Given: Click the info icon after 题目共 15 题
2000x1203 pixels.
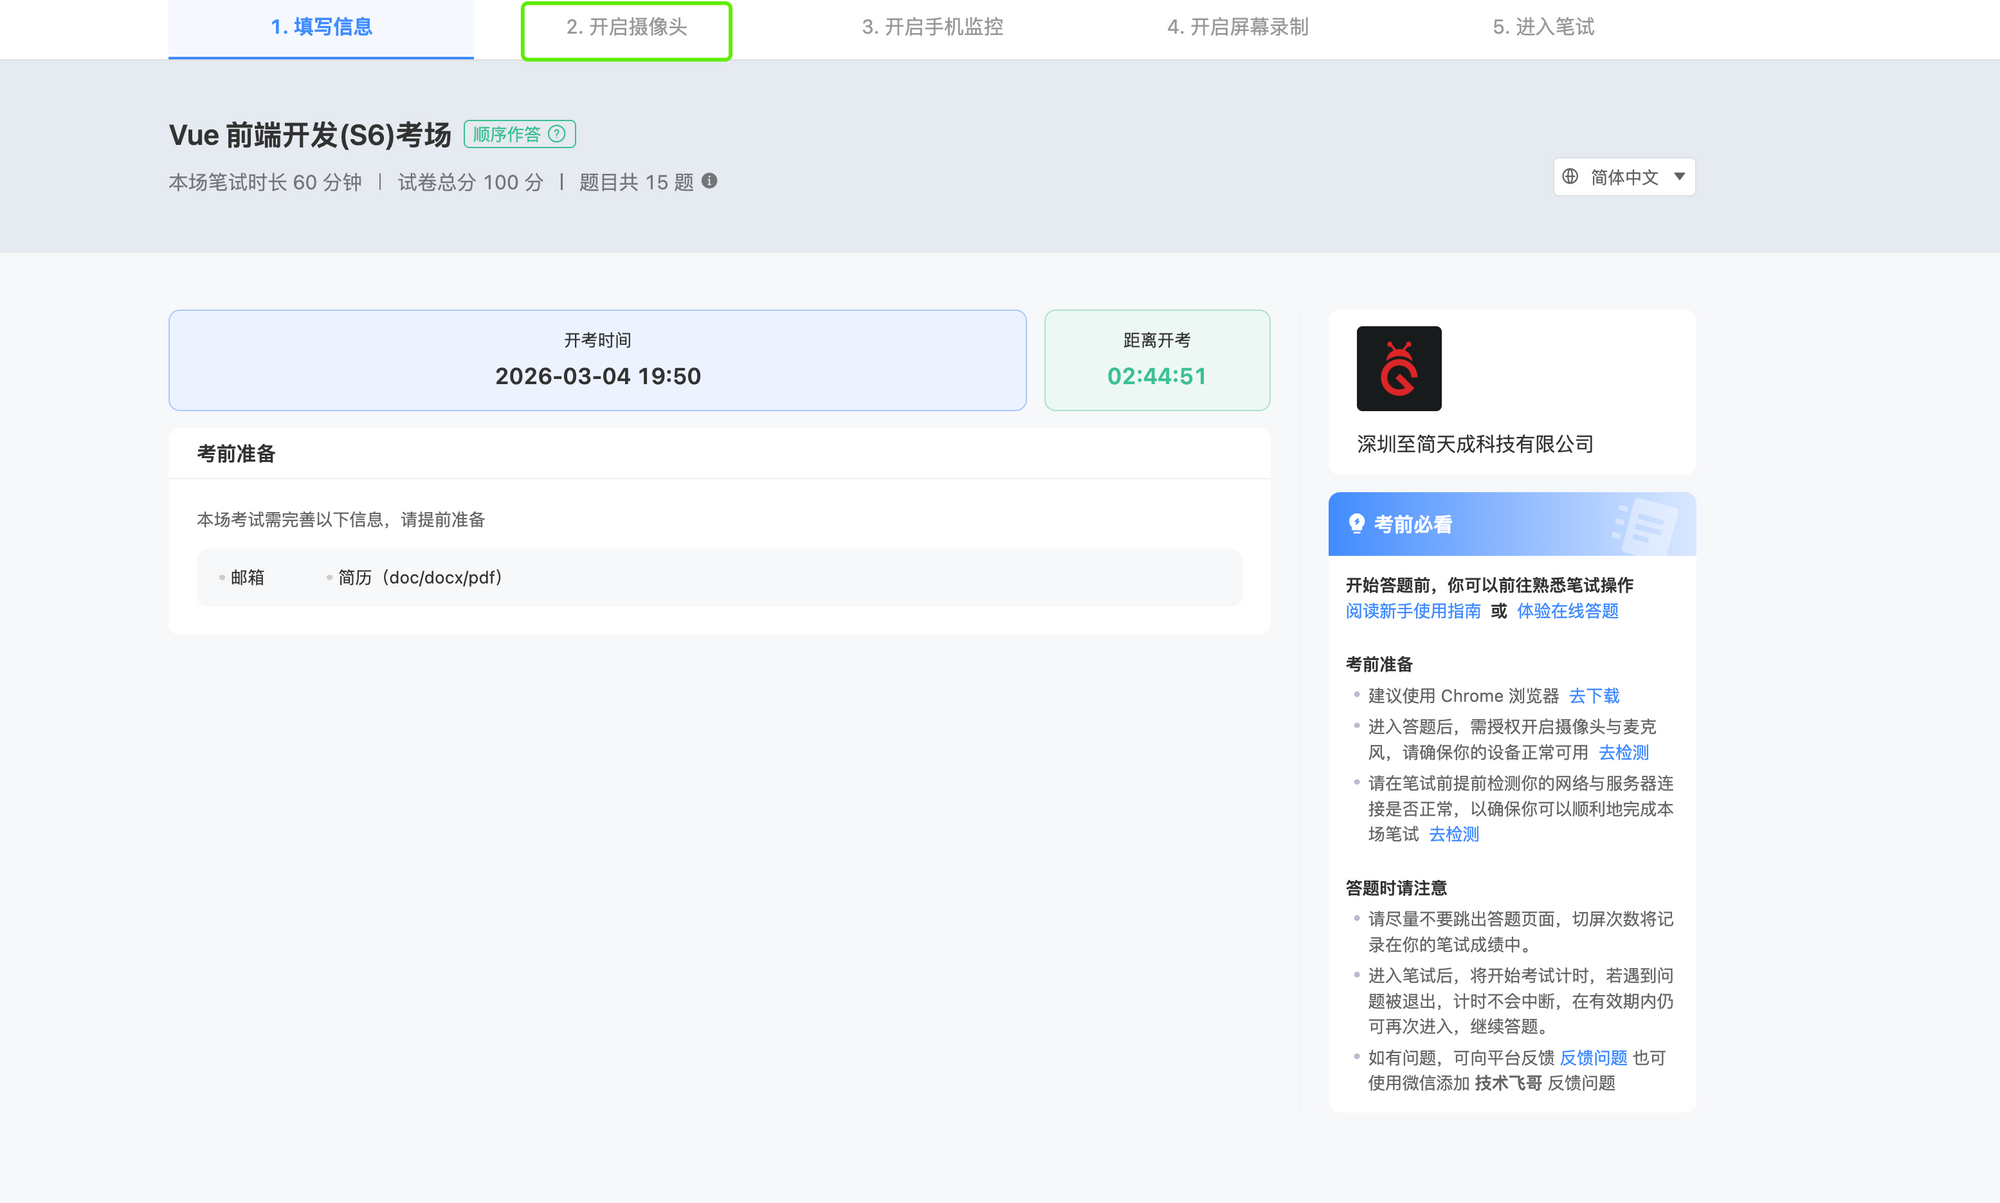Looking at the screenshot, I should tap(709, 181).
